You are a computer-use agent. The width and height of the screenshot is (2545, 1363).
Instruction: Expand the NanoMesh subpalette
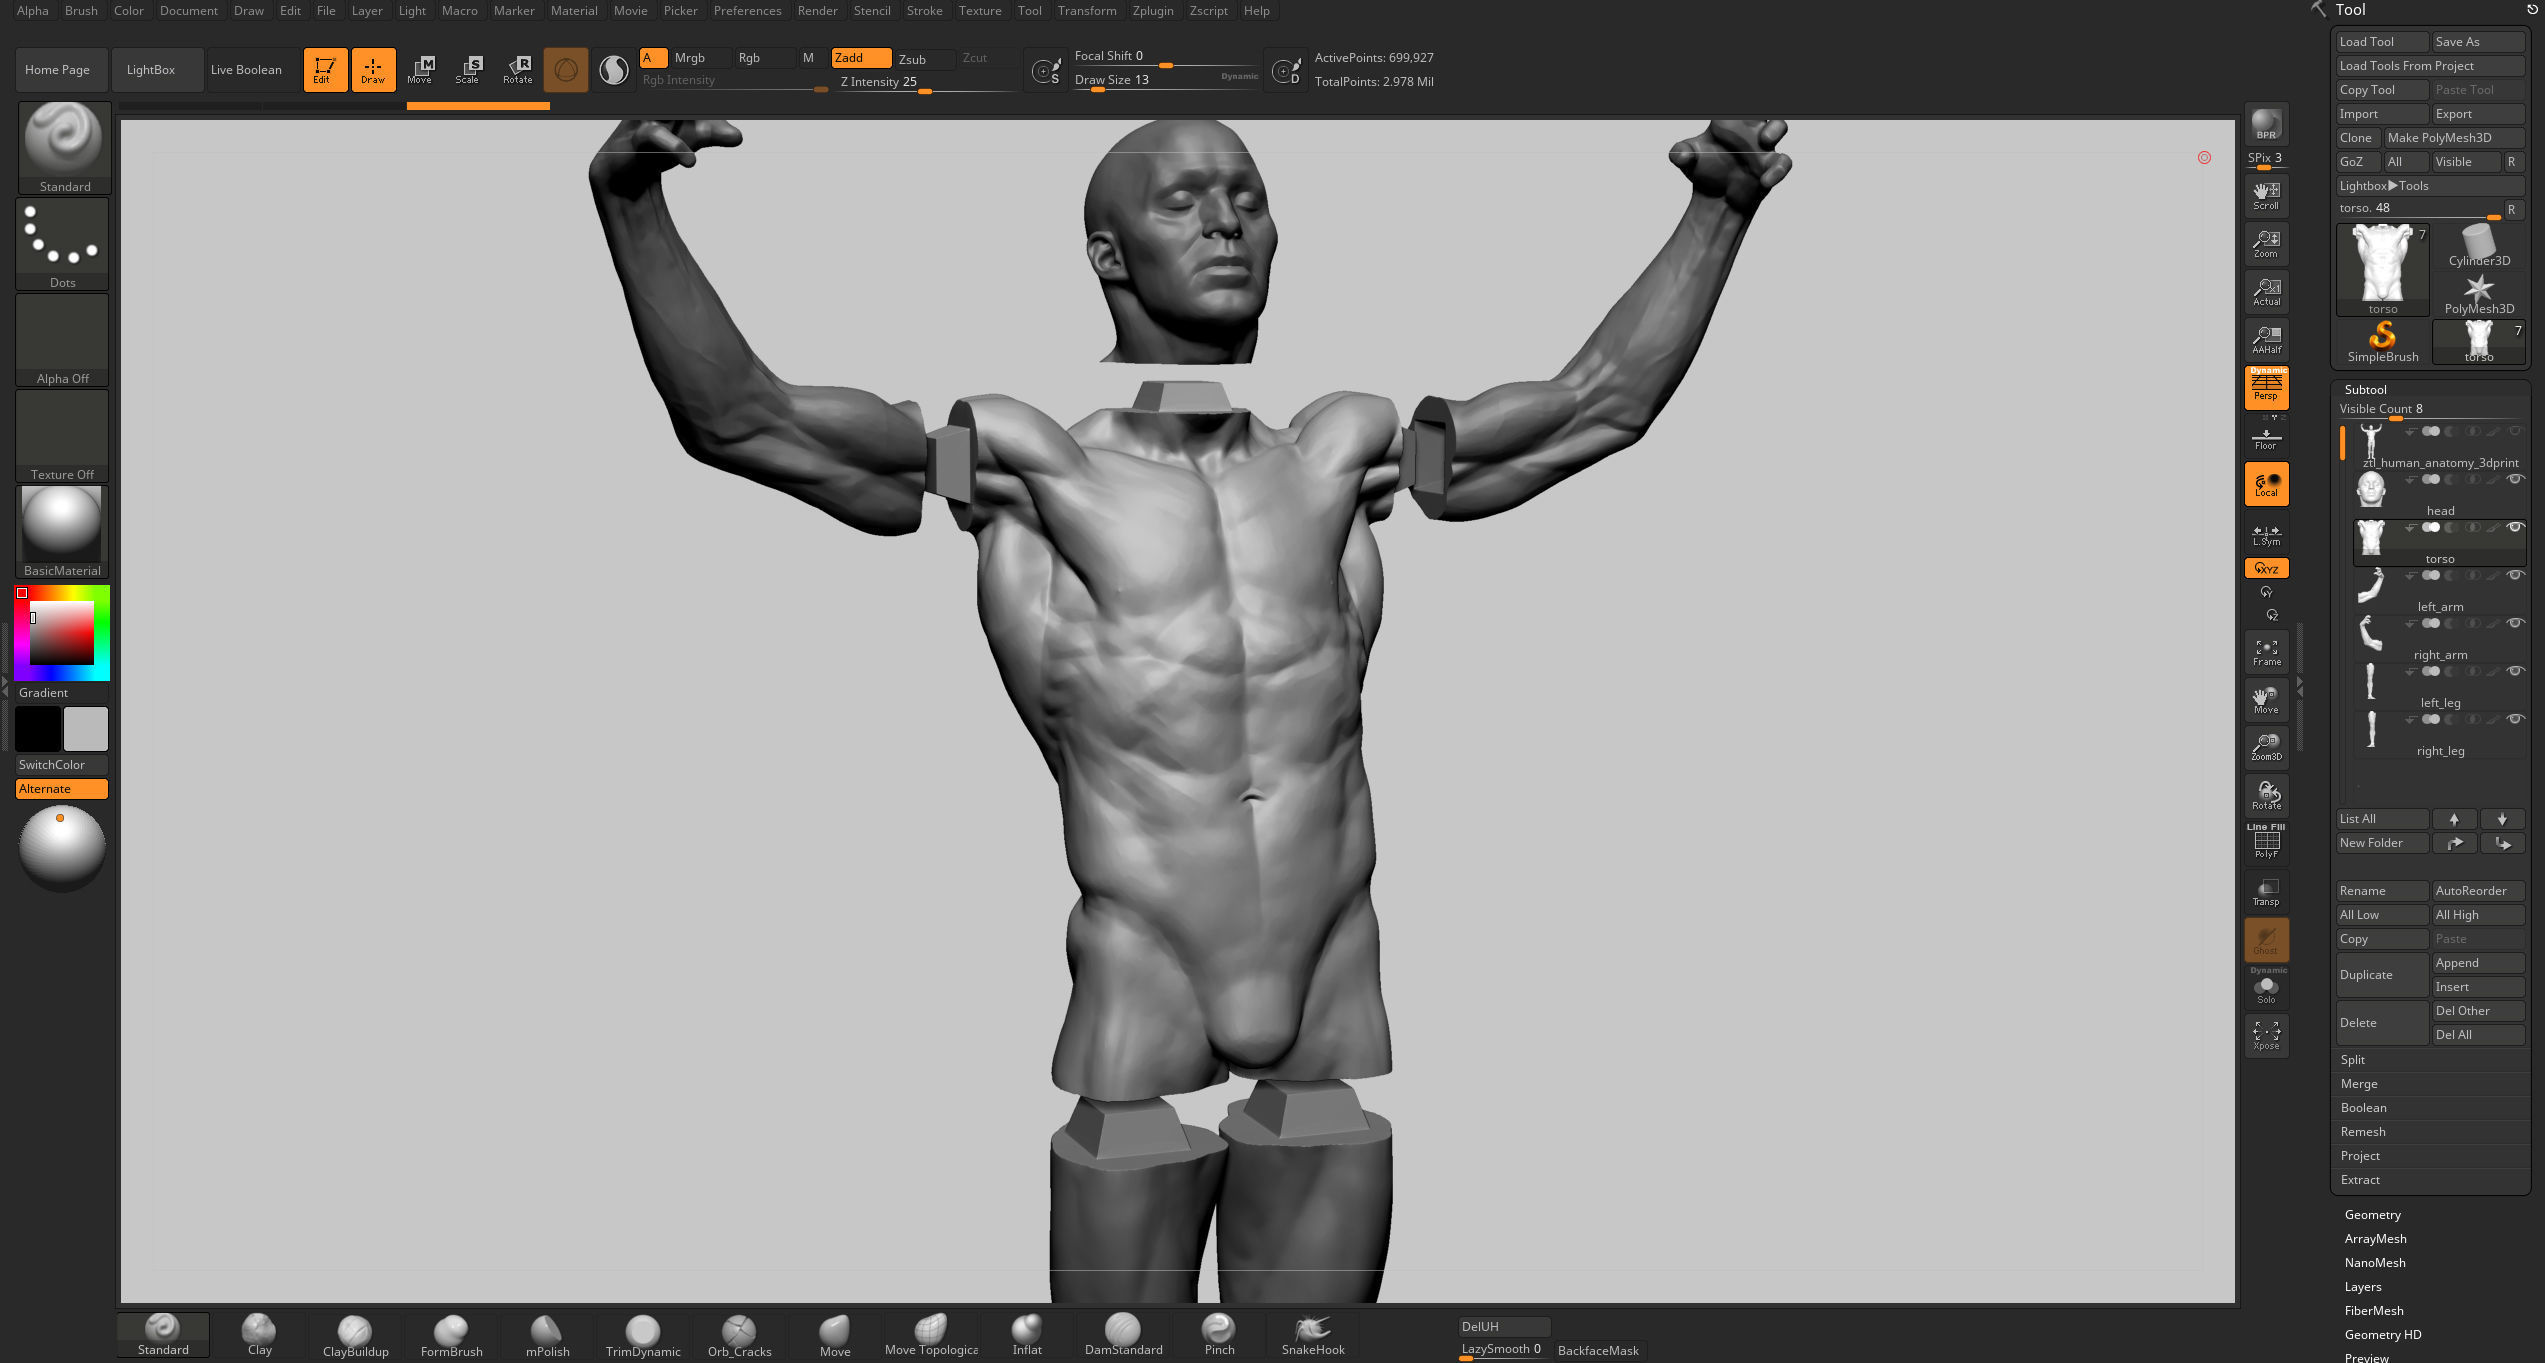click(x=2375, y=1263)
